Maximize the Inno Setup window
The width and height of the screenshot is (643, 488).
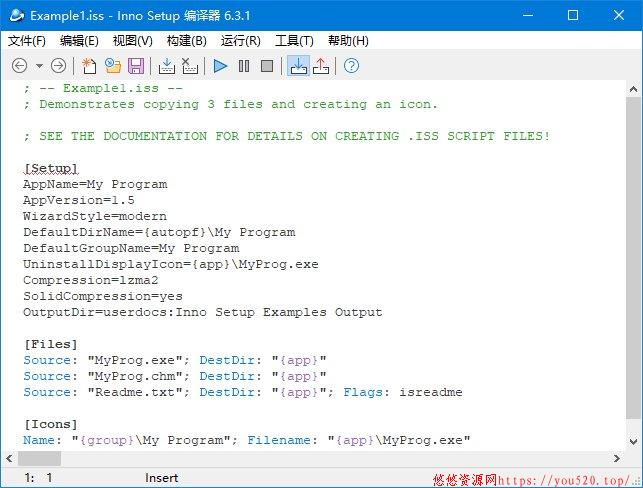[573, 16]
